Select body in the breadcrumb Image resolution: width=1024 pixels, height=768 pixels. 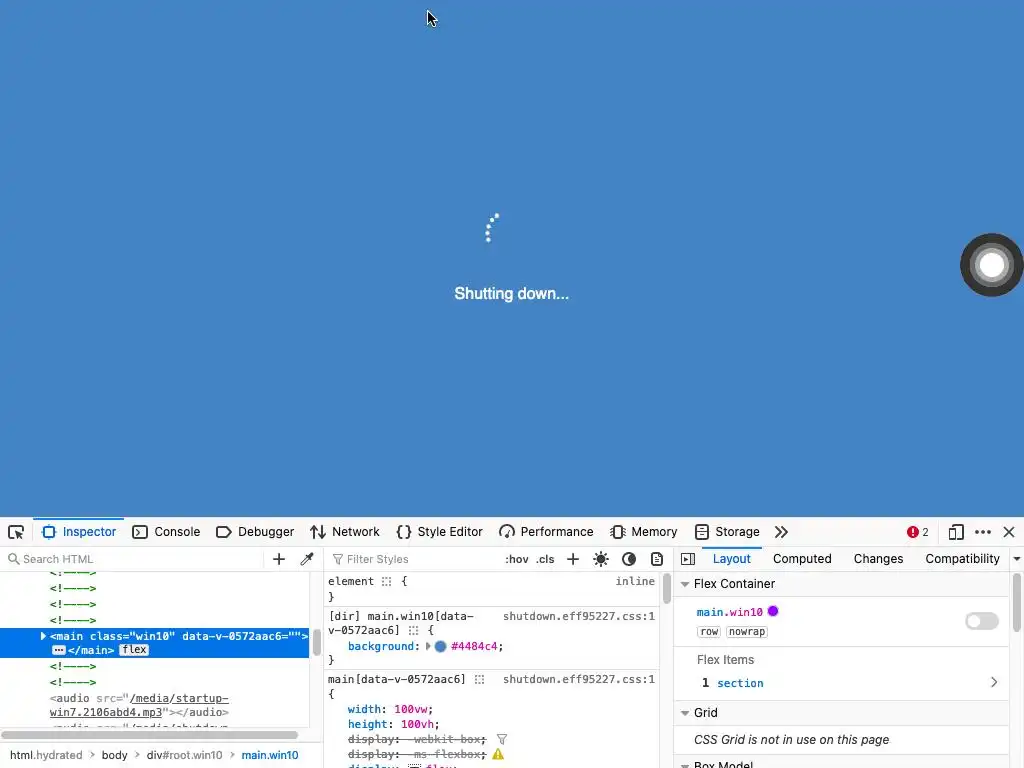(x=114, y=755)
